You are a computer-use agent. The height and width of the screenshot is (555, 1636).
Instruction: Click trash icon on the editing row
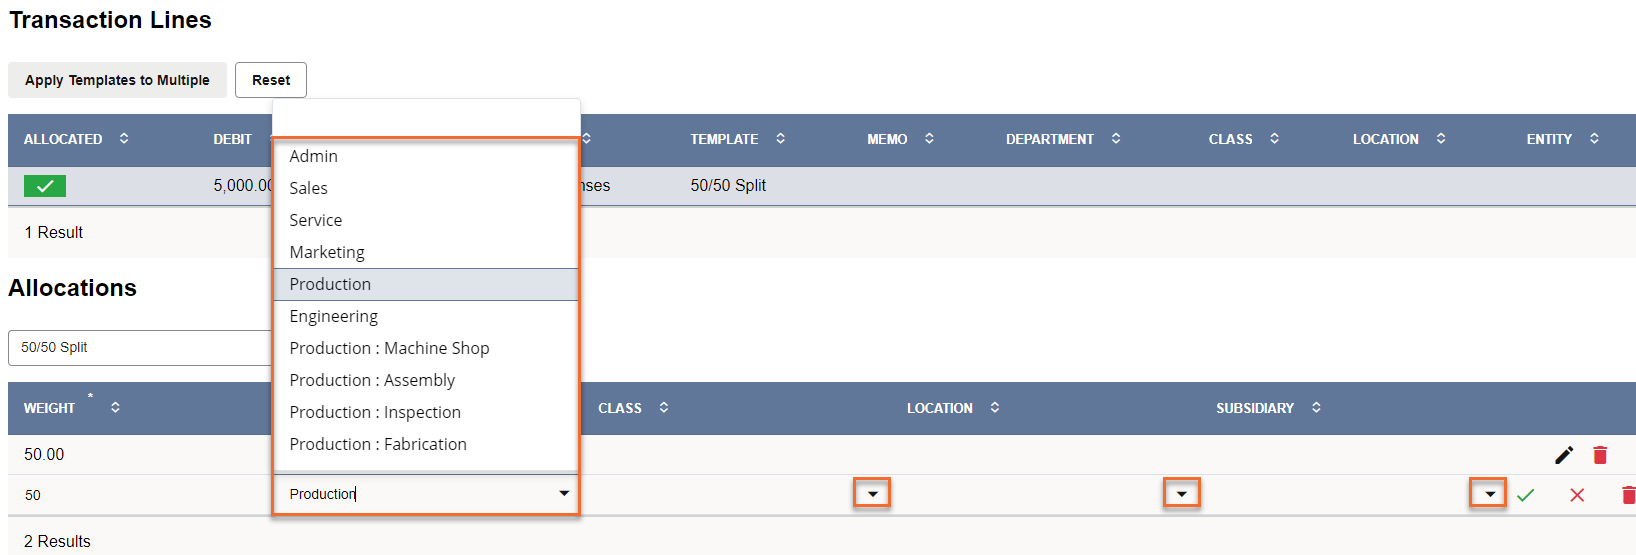coord(1627,495)
